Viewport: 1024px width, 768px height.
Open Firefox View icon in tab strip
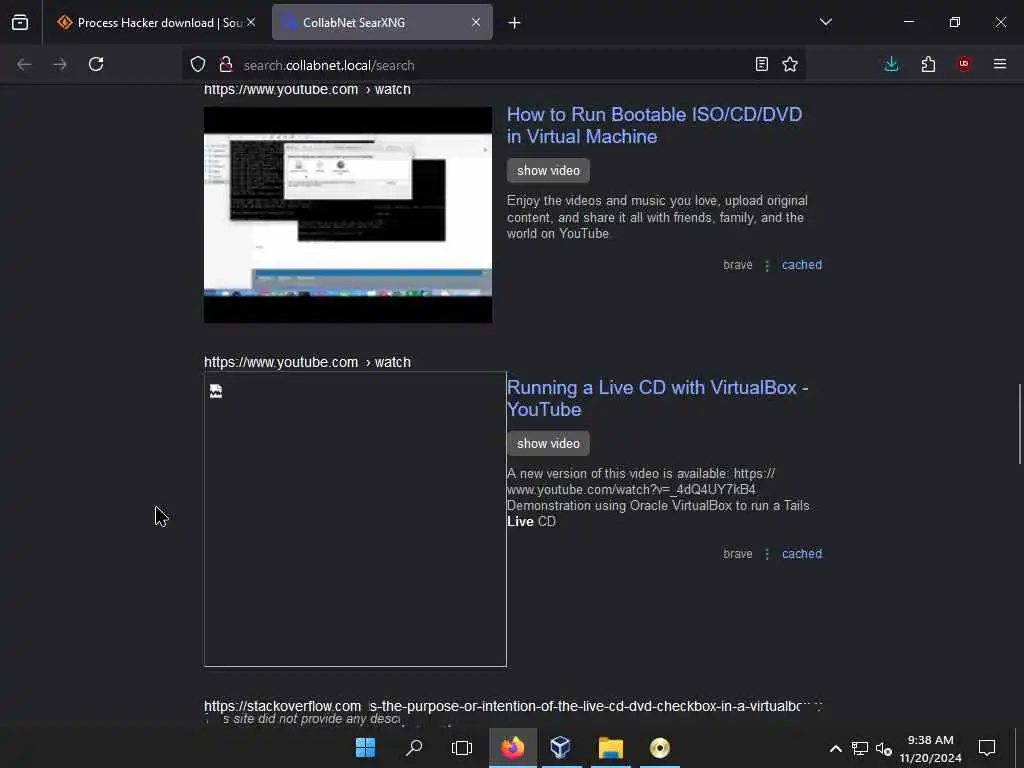pos(20,22)
